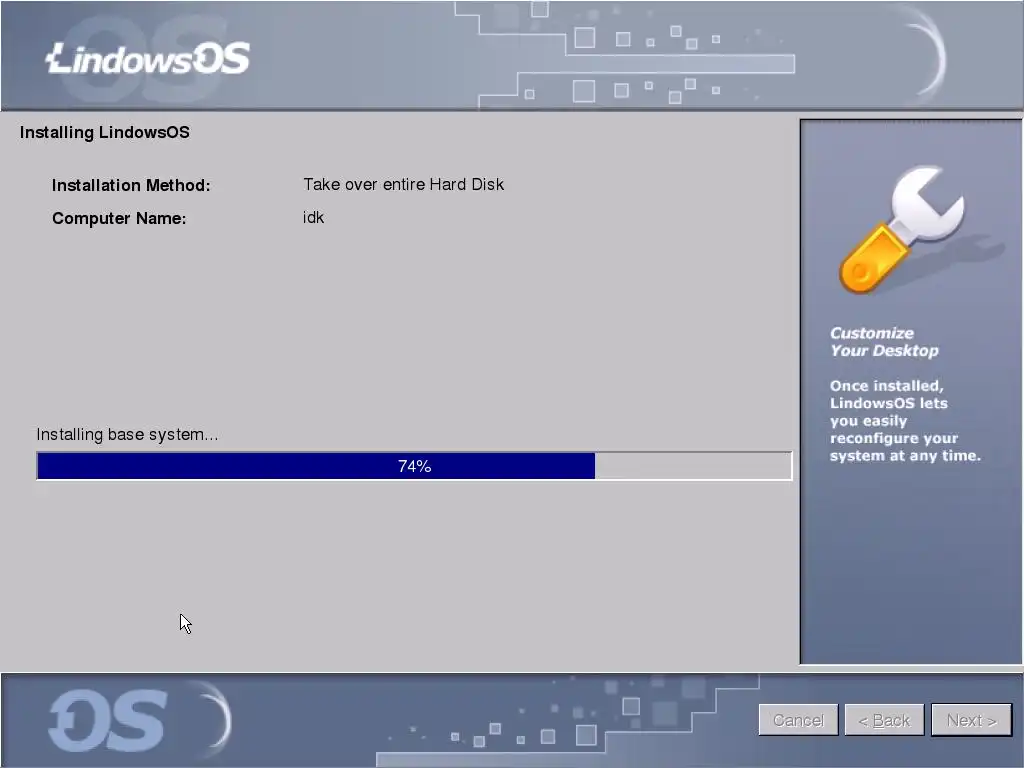The width and height of the screenshot is (1024, 768).
Task: Click the 'Computer Name:' label
Action: pos(119,218)
